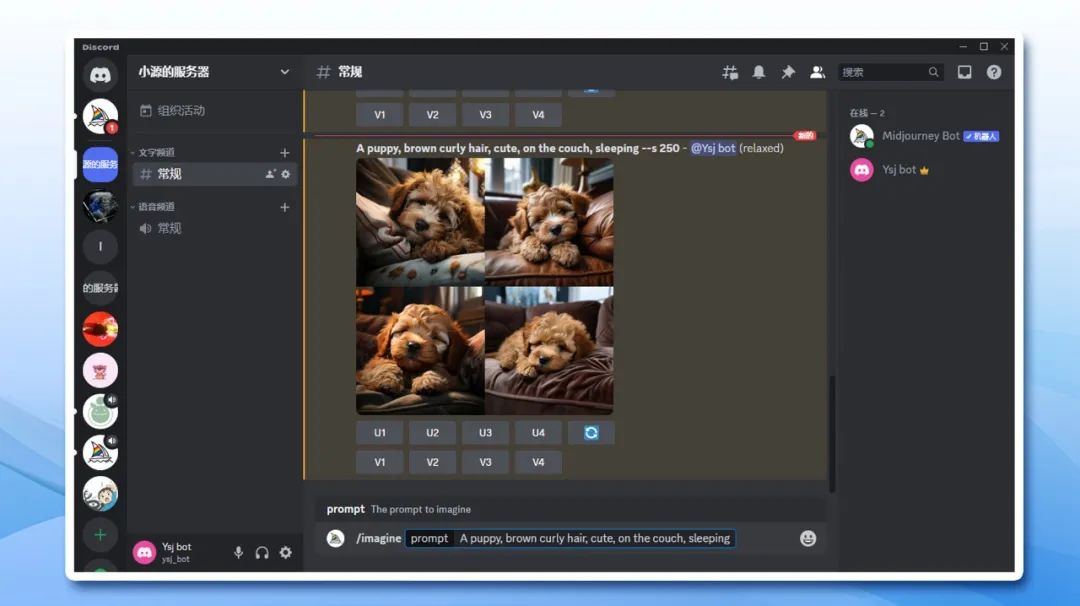
Task: Create channel in 文字频道 category
Action: [x=284, y=152]
